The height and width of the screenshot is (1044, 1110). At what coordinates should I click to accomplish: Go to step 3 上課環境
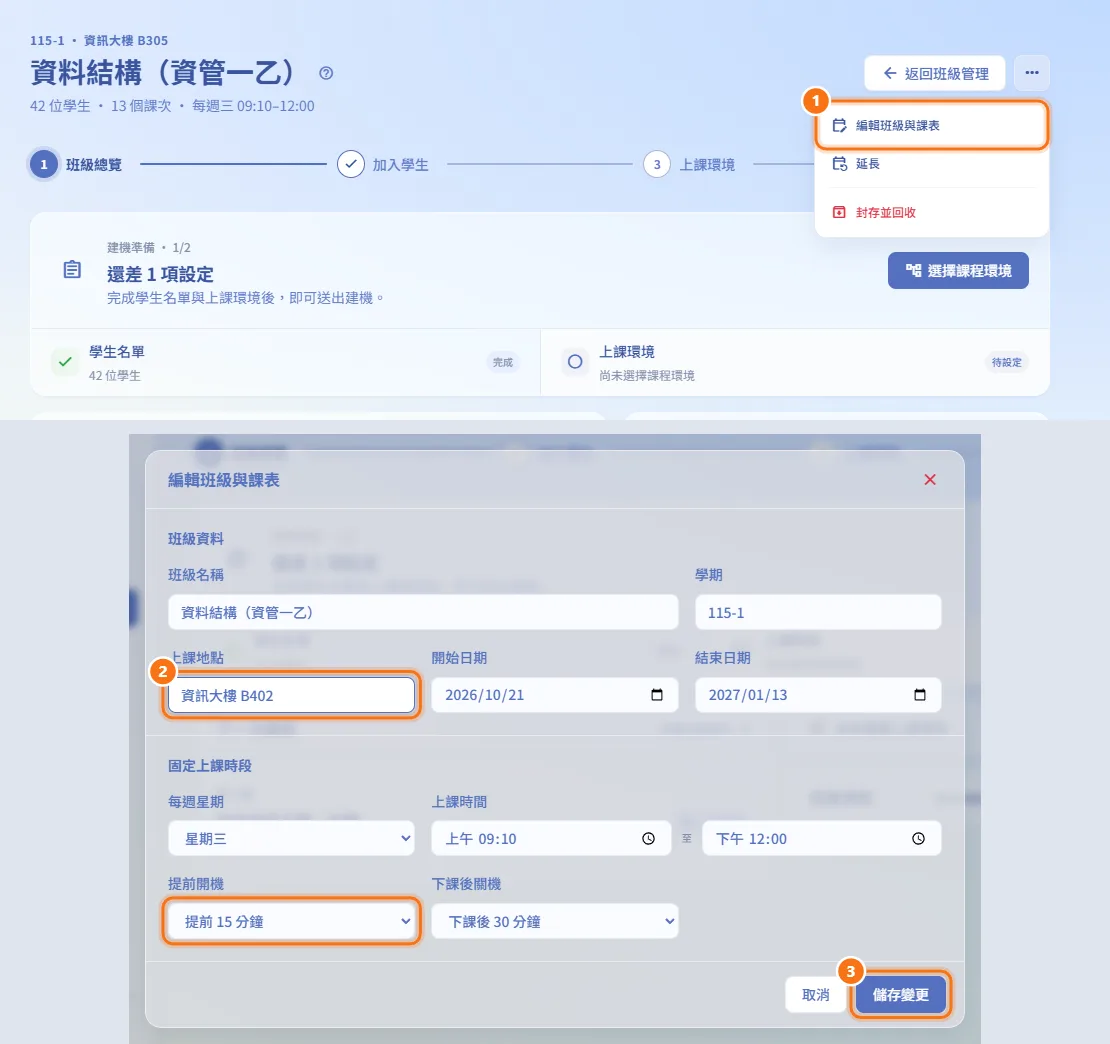pos(689,165)
